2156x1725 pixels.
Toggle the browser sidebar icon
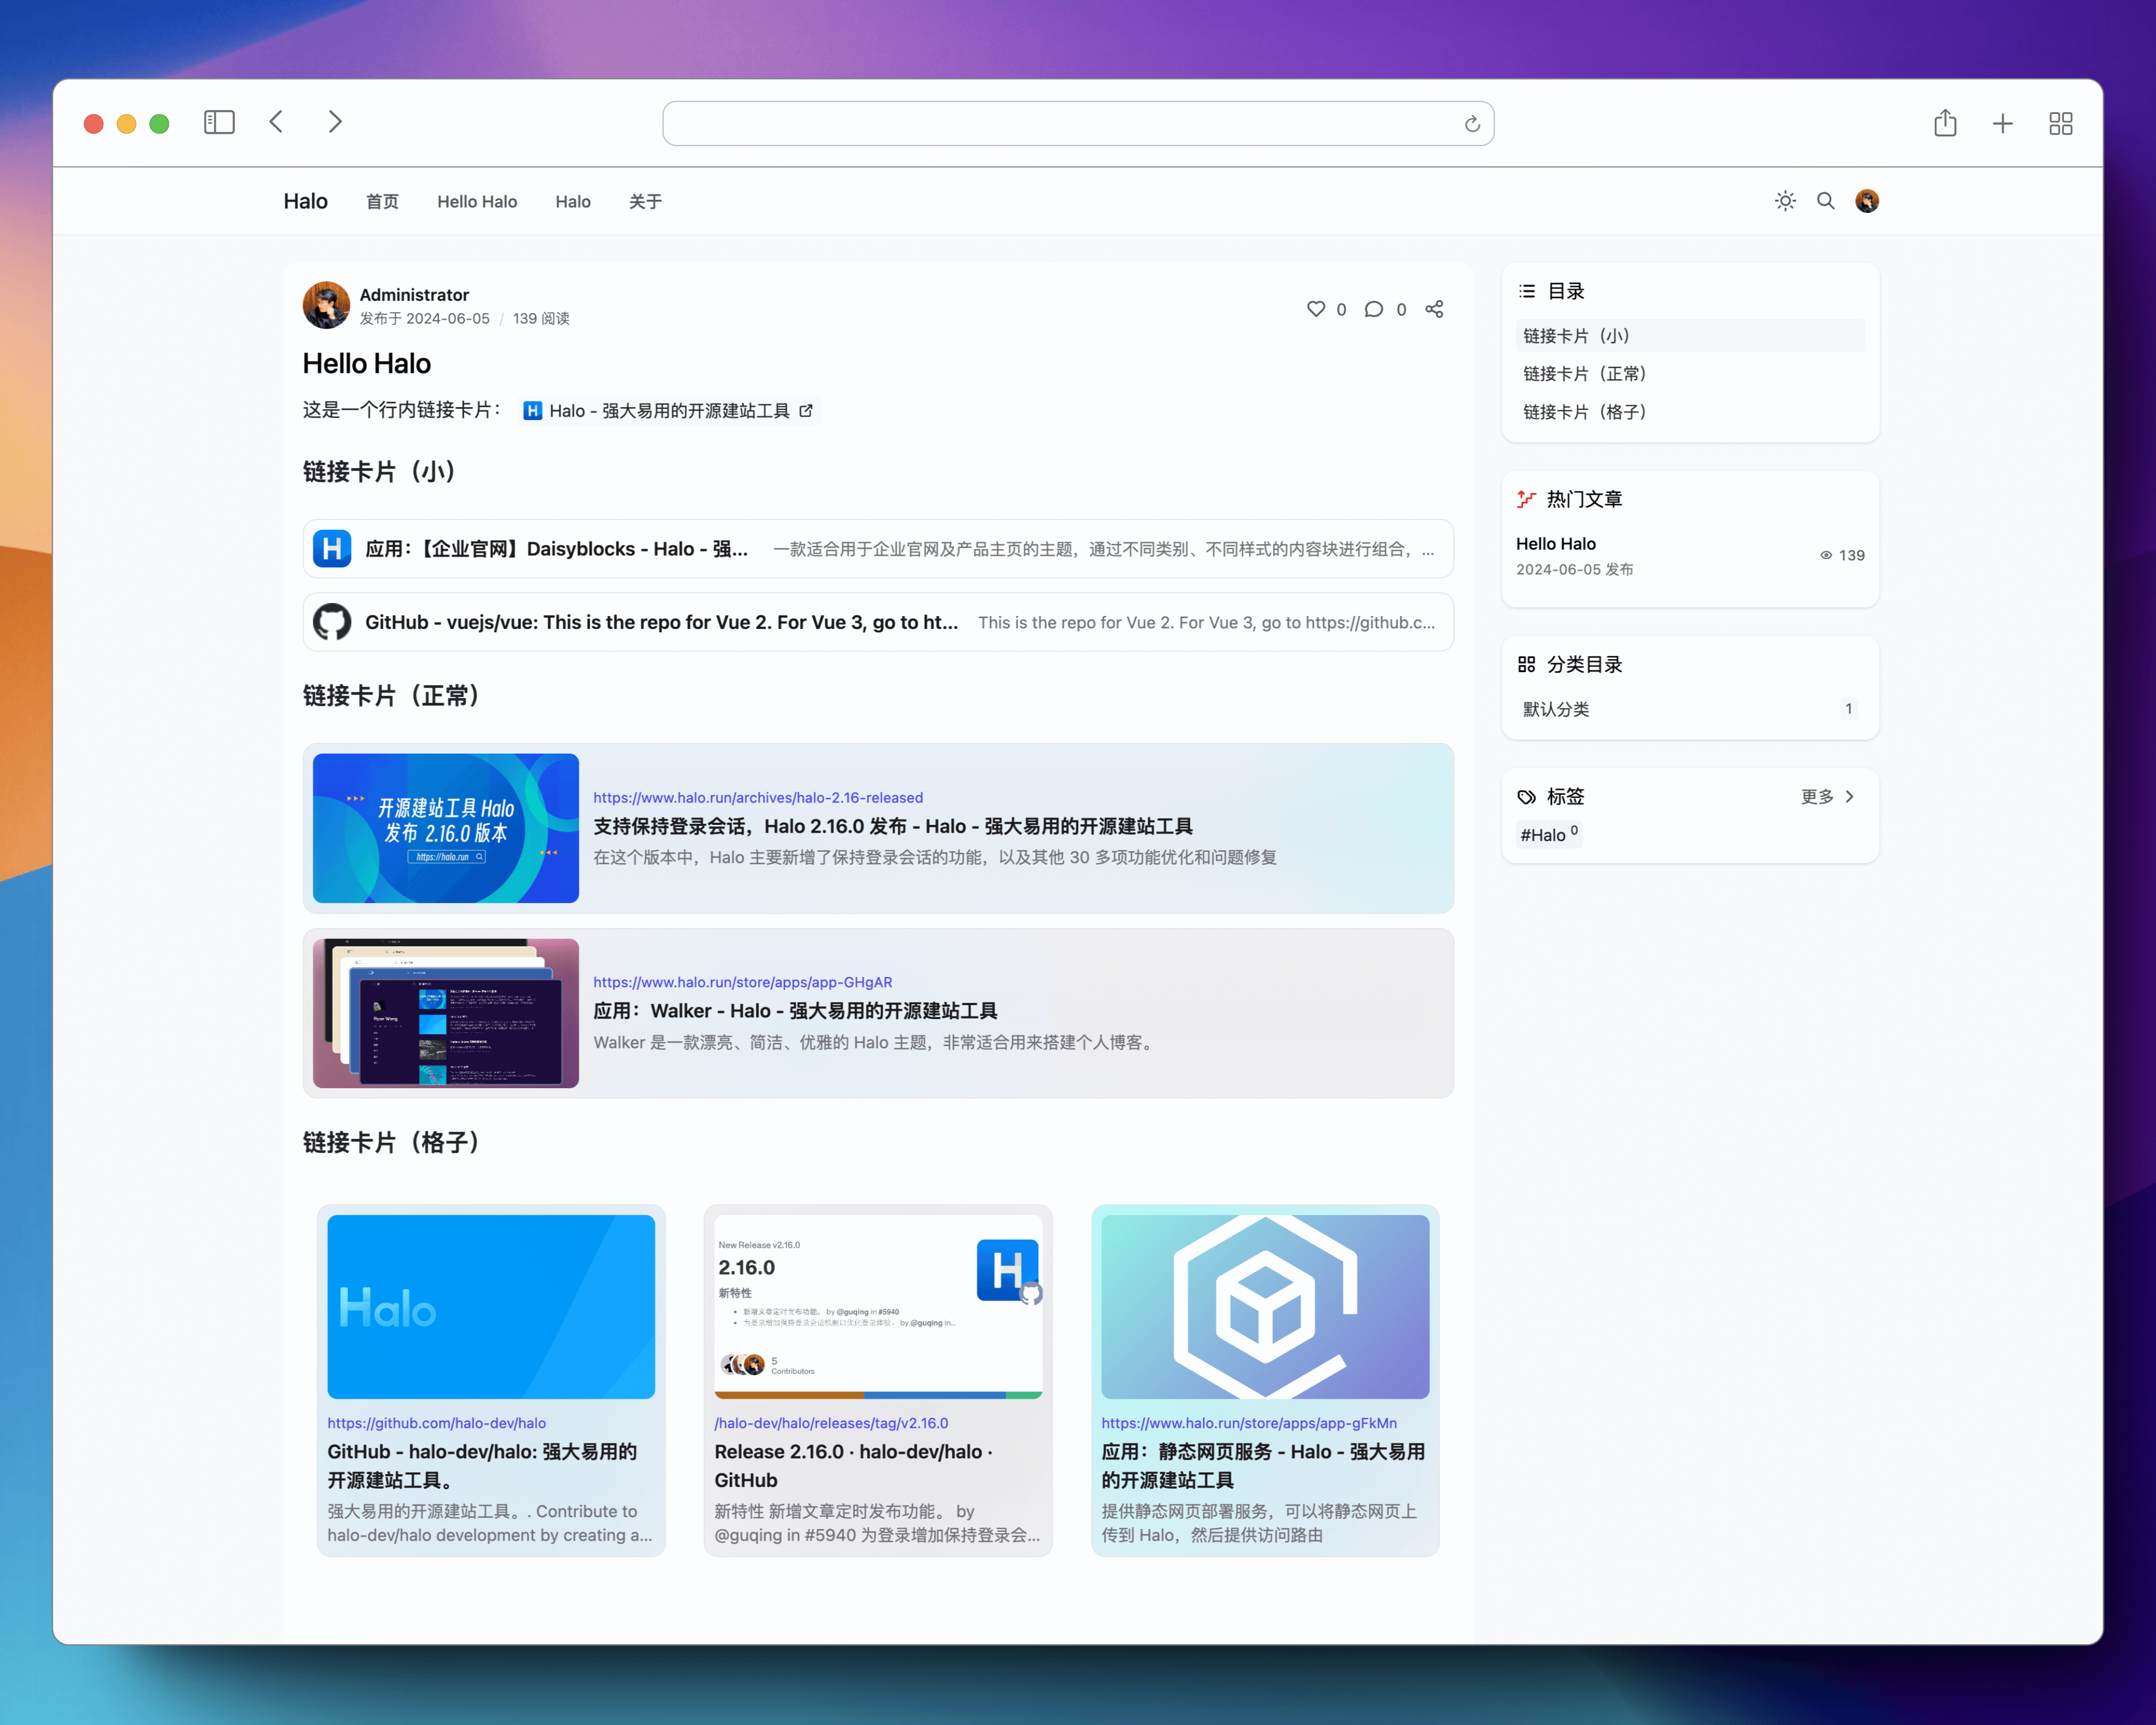point(219,122)
